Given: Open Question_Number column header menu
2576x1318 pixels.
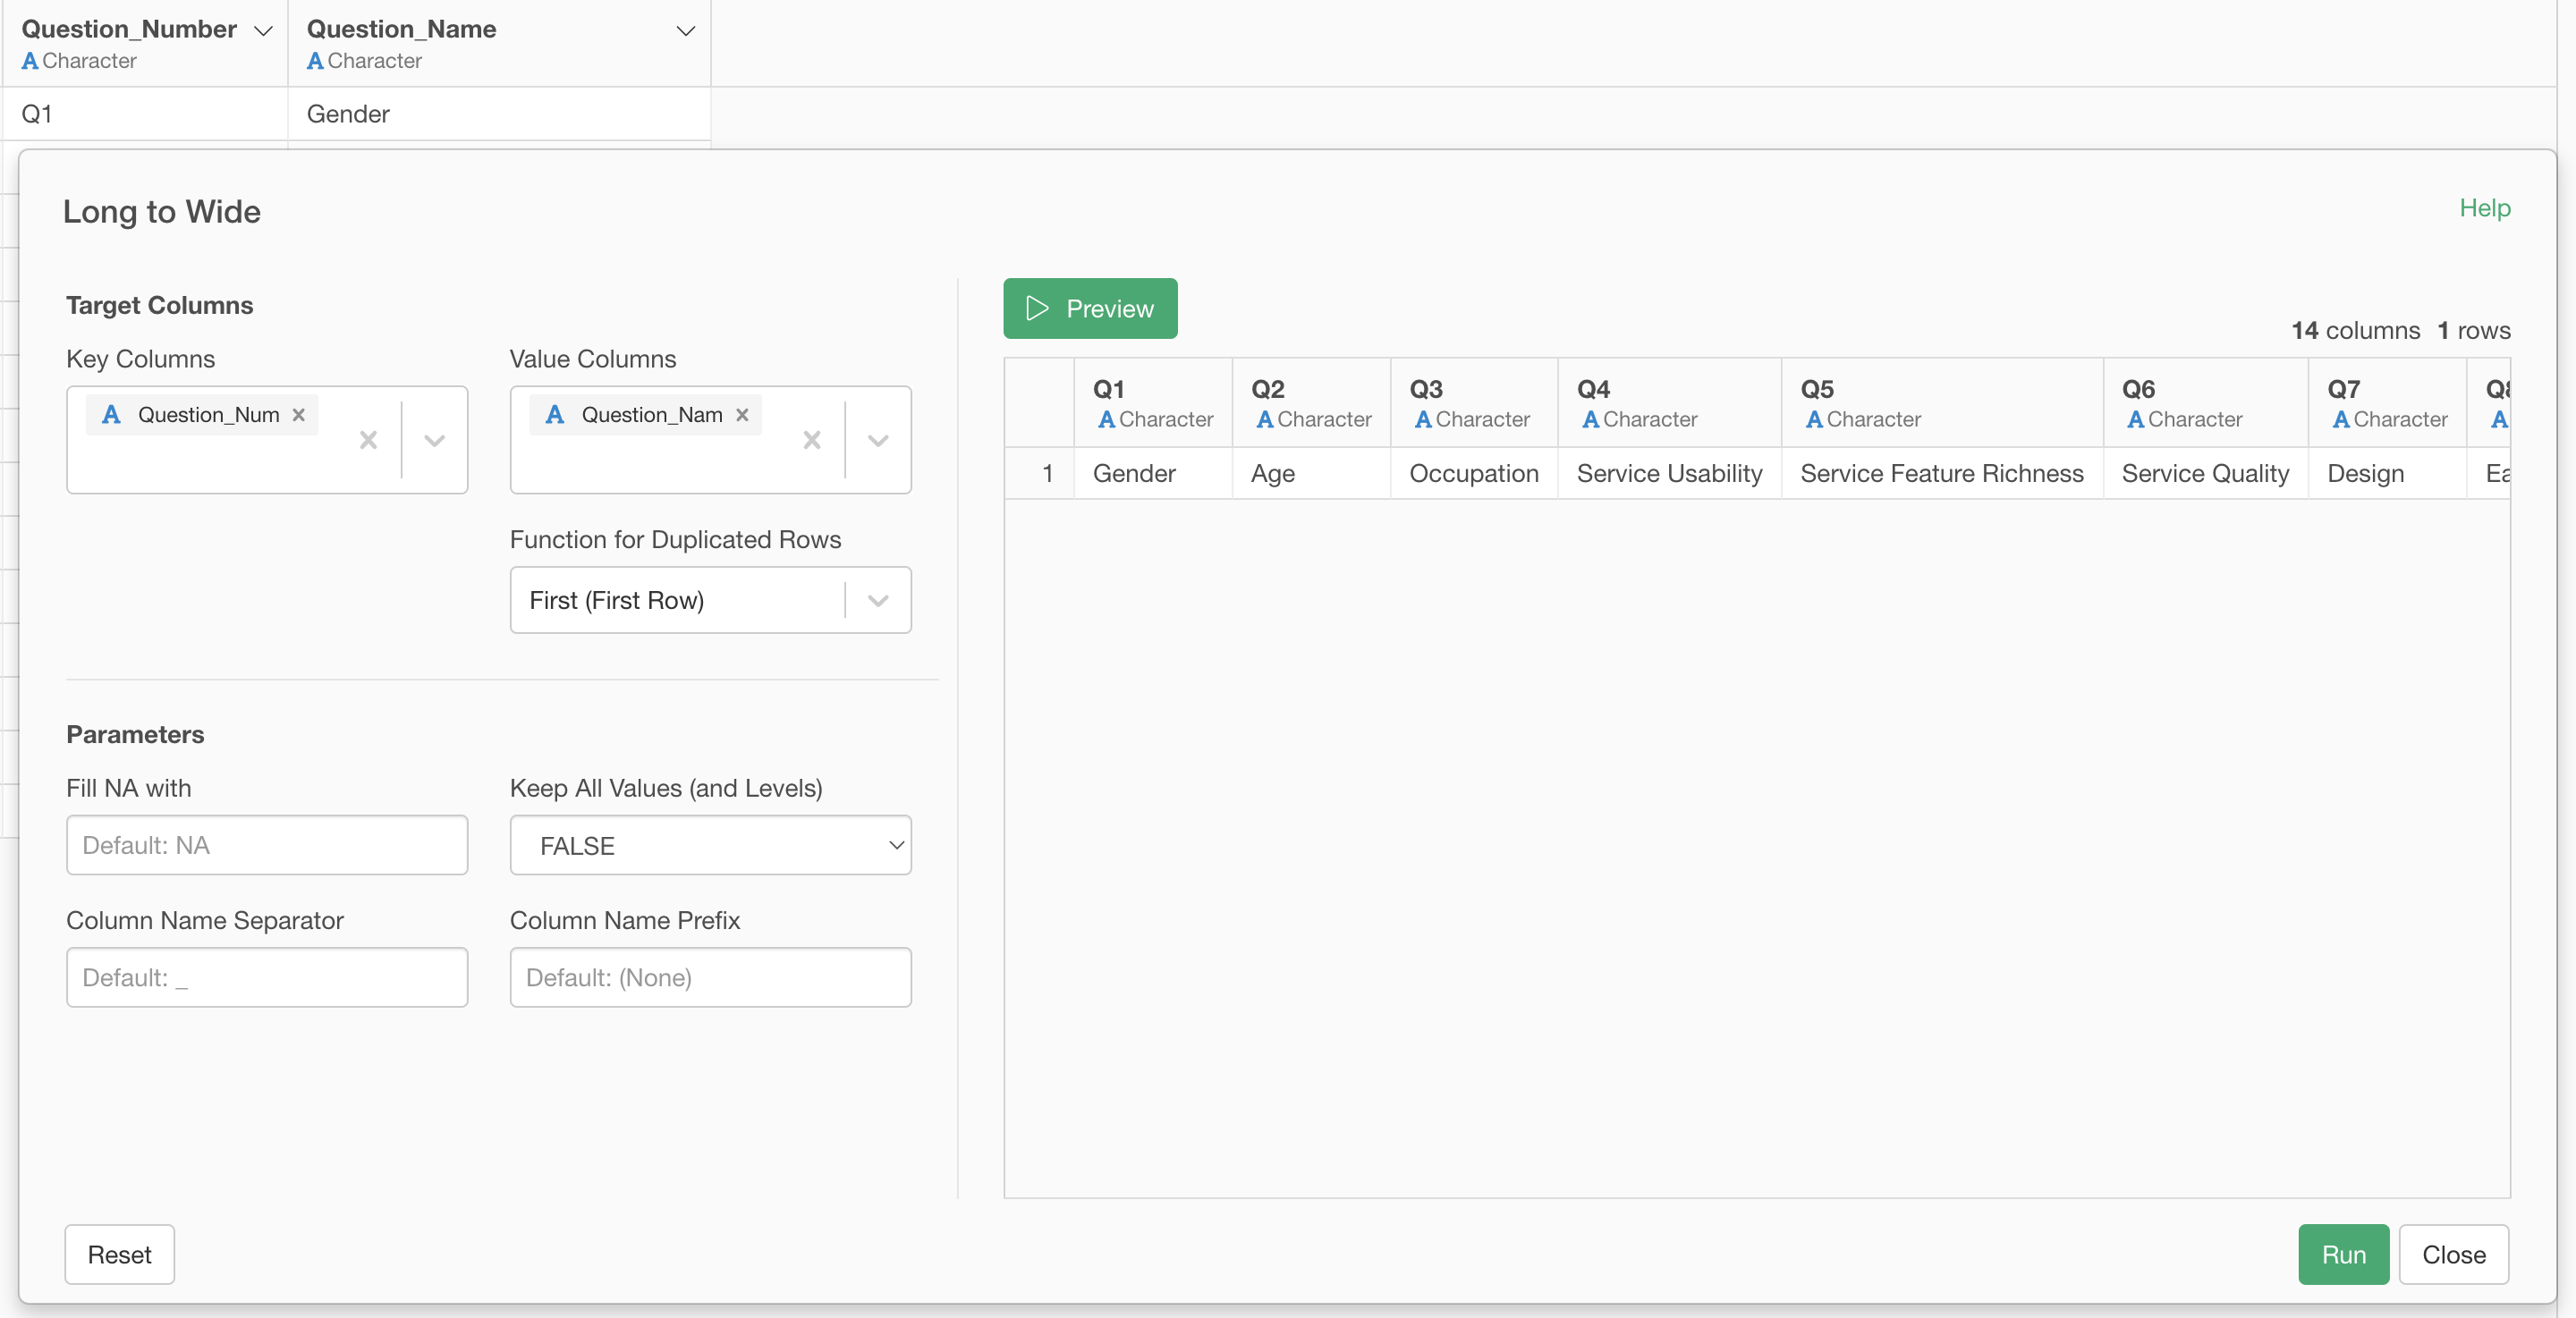Looking at the screenshot, I should pyautogui.click(x=263, y=31).
